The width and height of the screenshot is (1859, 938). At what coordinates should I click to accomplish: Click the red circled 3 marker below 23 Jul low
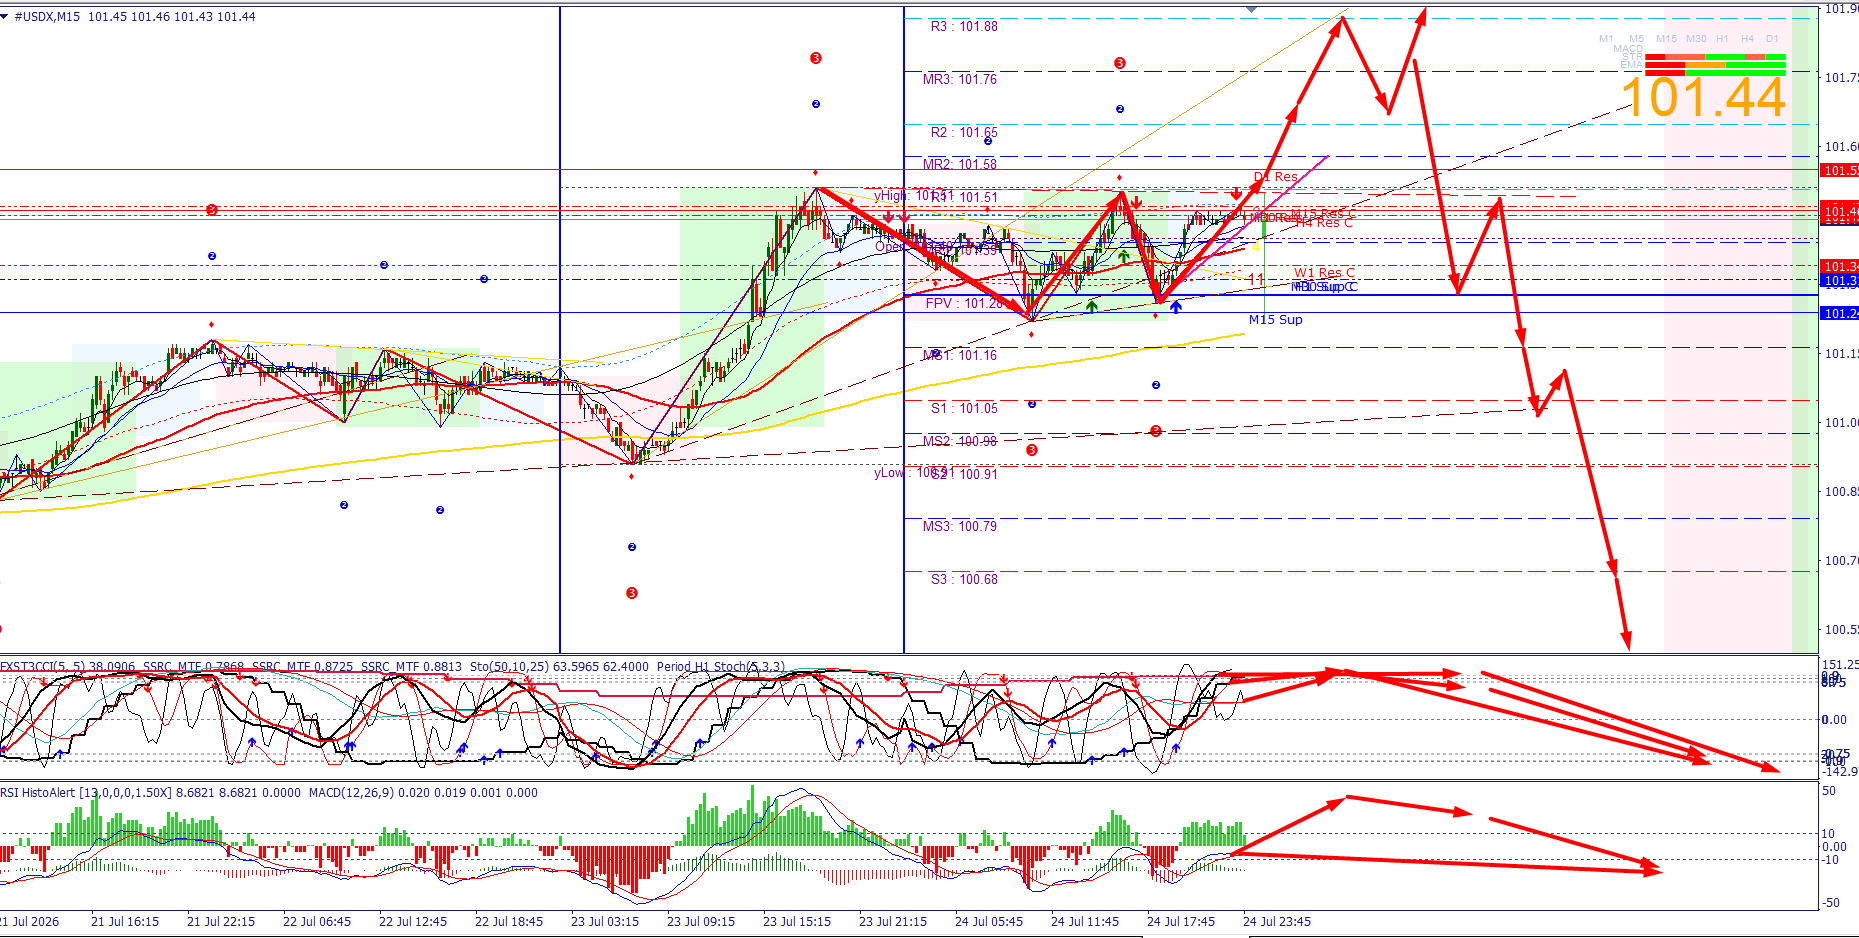[x=632, y=593]
